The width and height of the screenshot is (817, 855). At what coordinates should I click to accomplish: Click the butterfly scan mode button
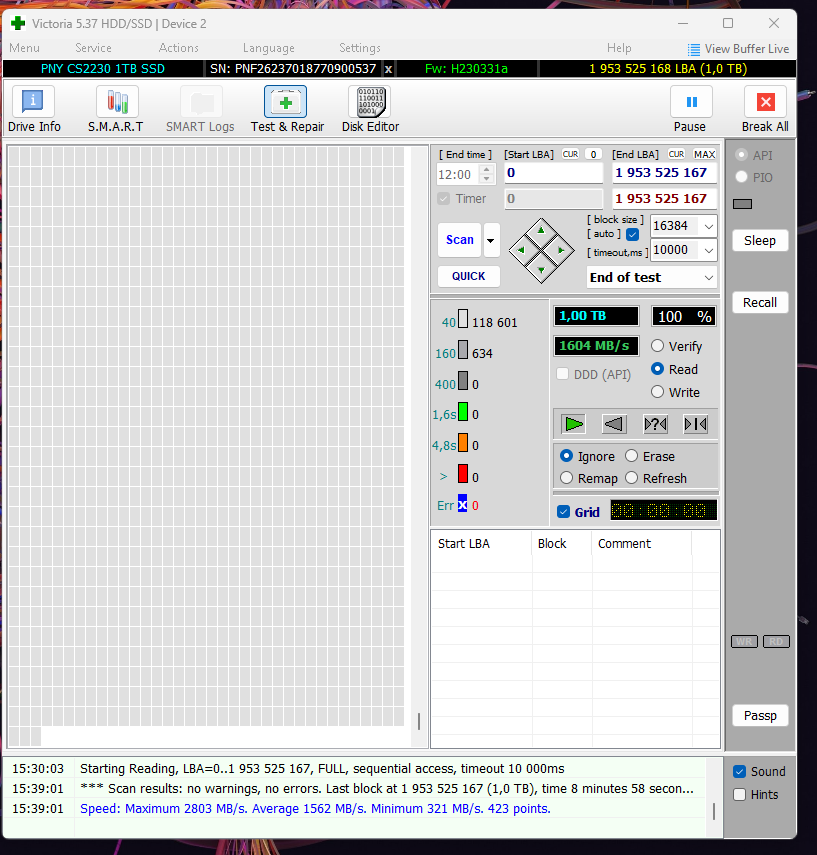tap(695, 424)
